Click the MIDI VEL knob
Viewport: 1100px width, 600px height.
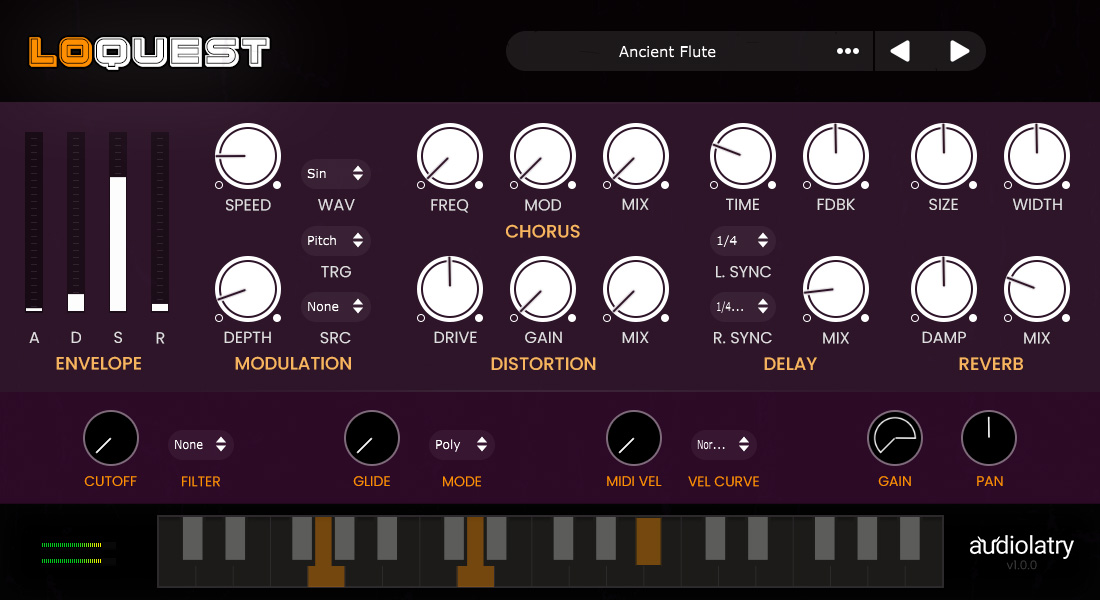633,438
